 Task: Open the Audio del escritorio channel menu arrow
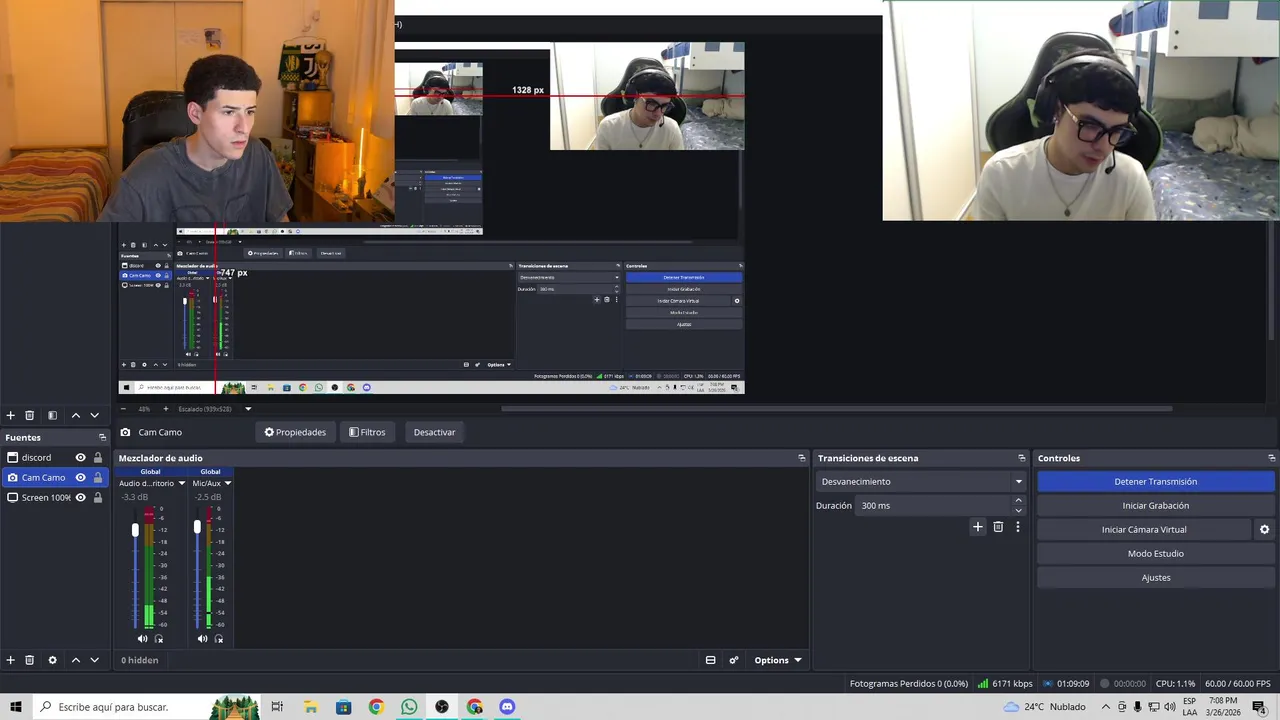181,484
